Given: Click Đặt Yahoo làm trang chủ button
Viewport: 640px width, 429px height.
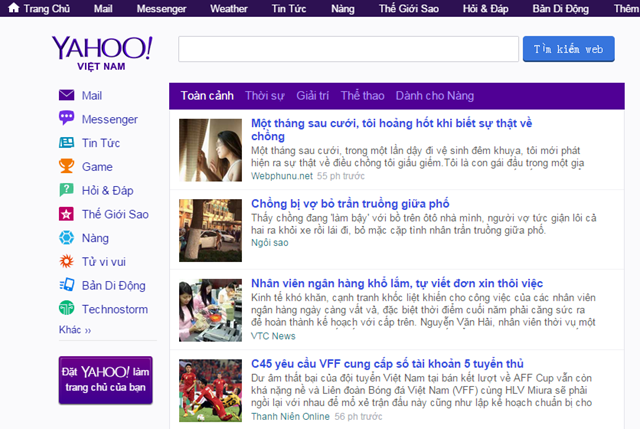Looking at the screenshot, I should click(x=105, y=380).
